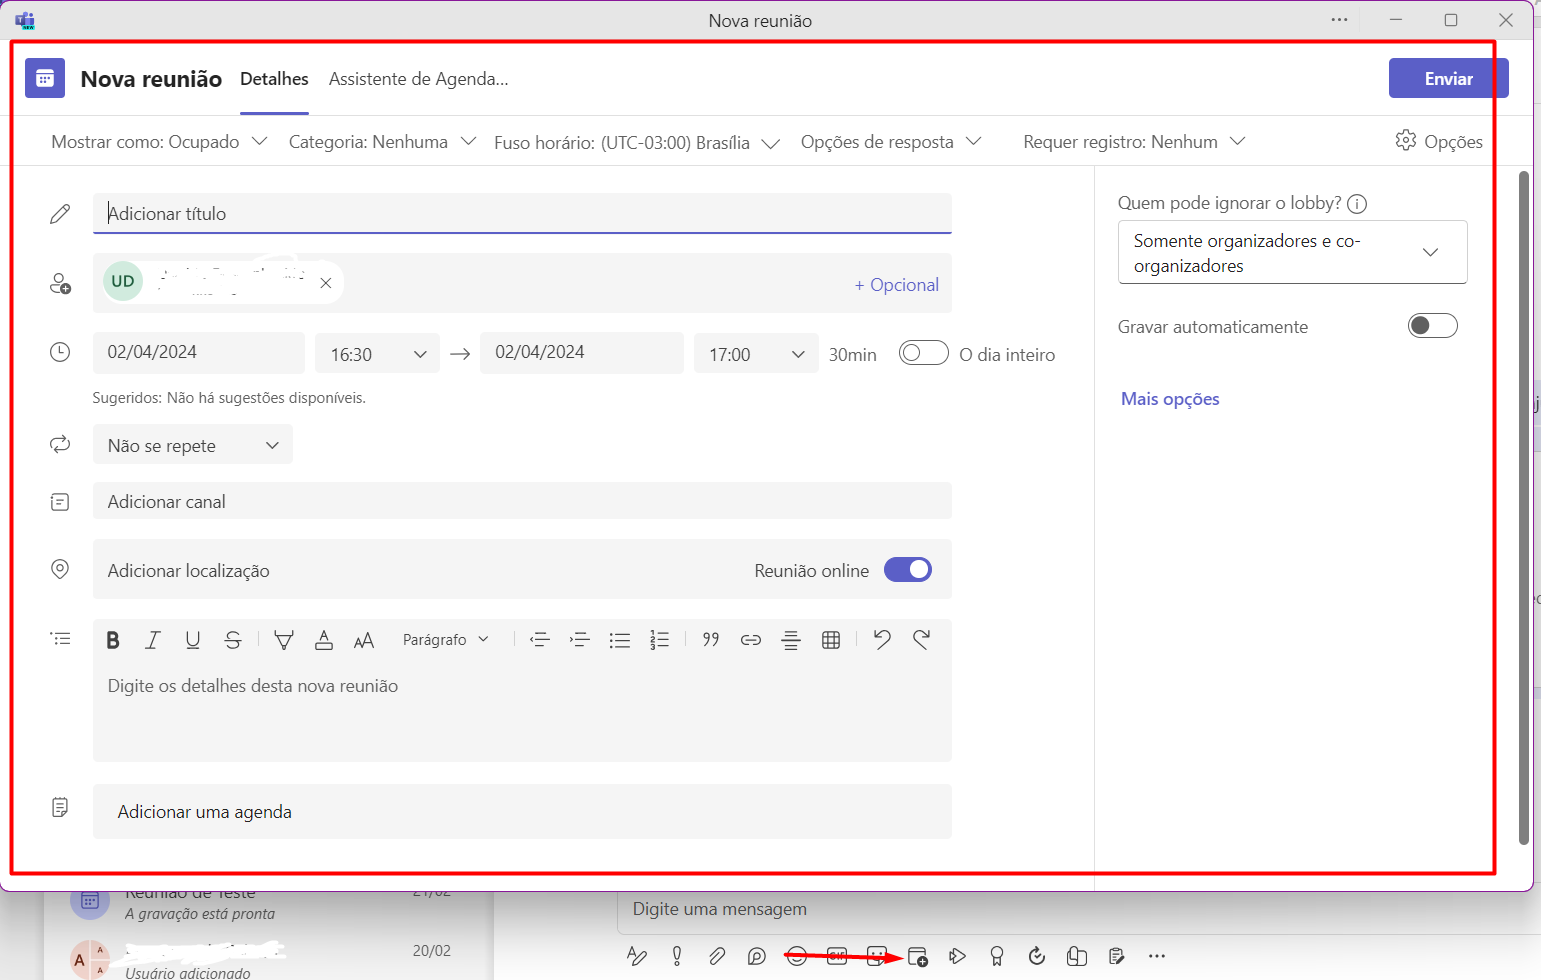The width and height of the screenshot is (1541, 980).
Task: Click the schedule meeting icon in chat toolbar
Action: 918,956
